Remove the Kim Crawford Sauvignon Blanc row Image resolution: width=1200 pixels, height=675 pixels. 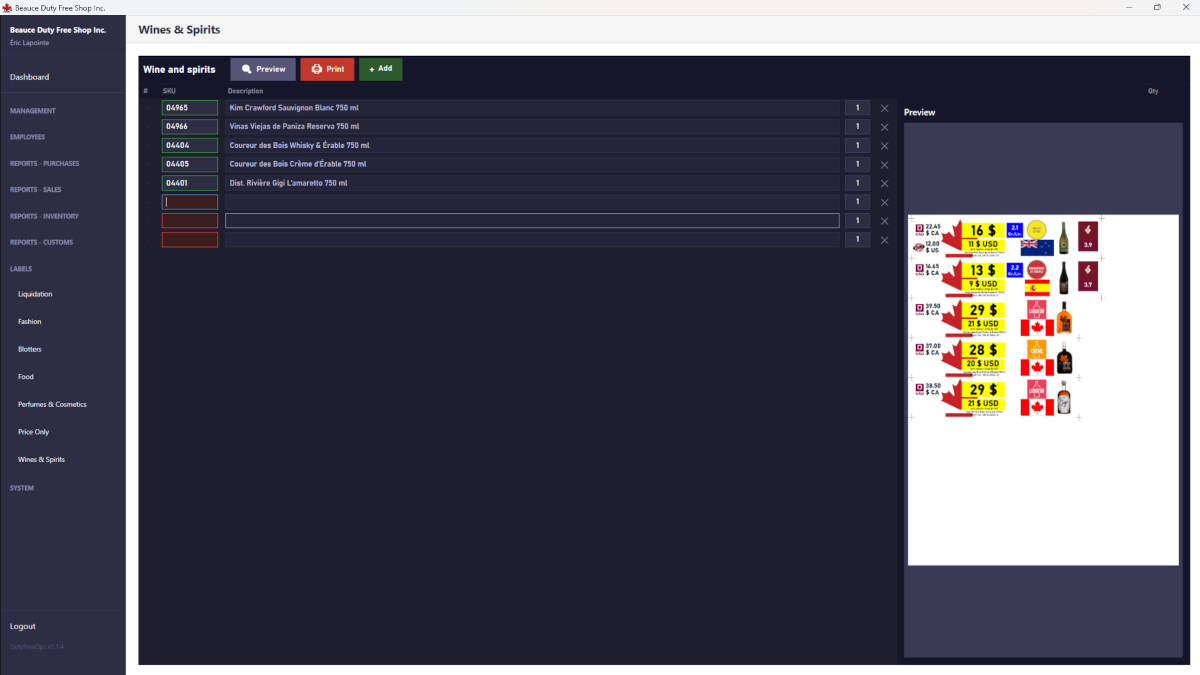click(884, 108)
